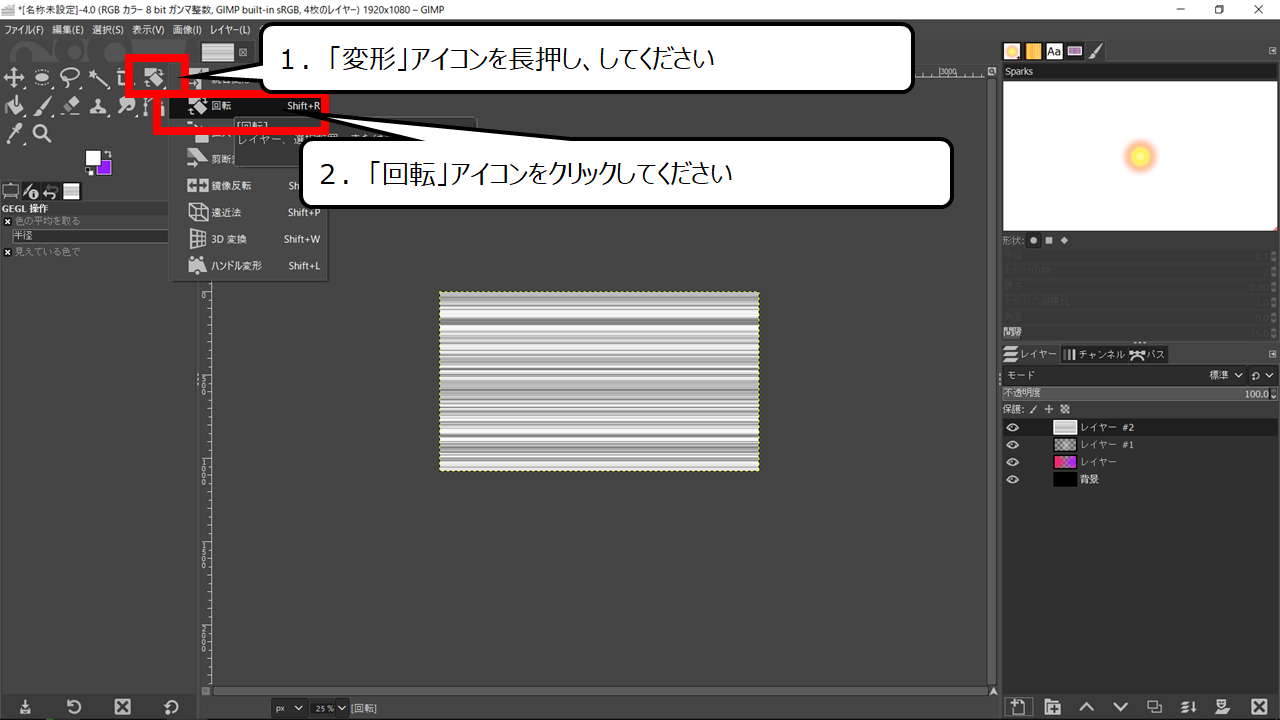The image size is (1280, 720).
Task: Duplicate the selected layer
Action: click(x=1155, y=707)
